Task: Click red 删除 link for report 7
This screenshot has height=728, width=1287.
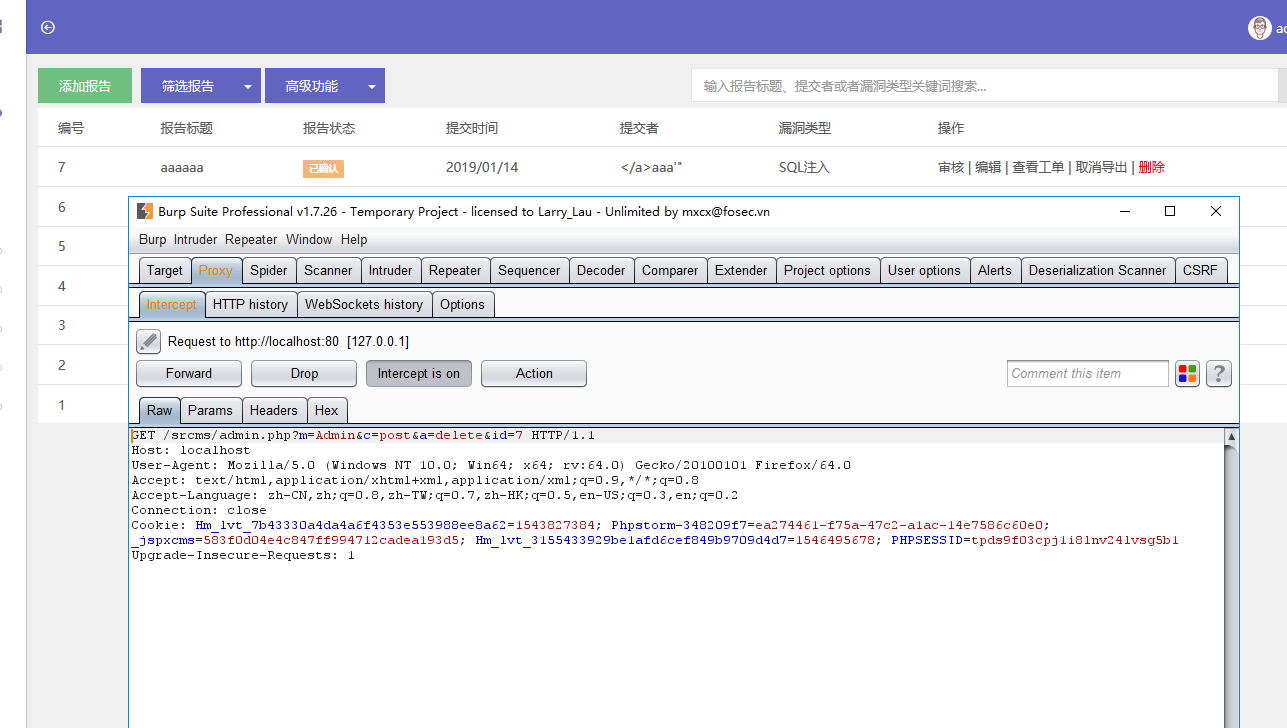Action: [1152, 168]
